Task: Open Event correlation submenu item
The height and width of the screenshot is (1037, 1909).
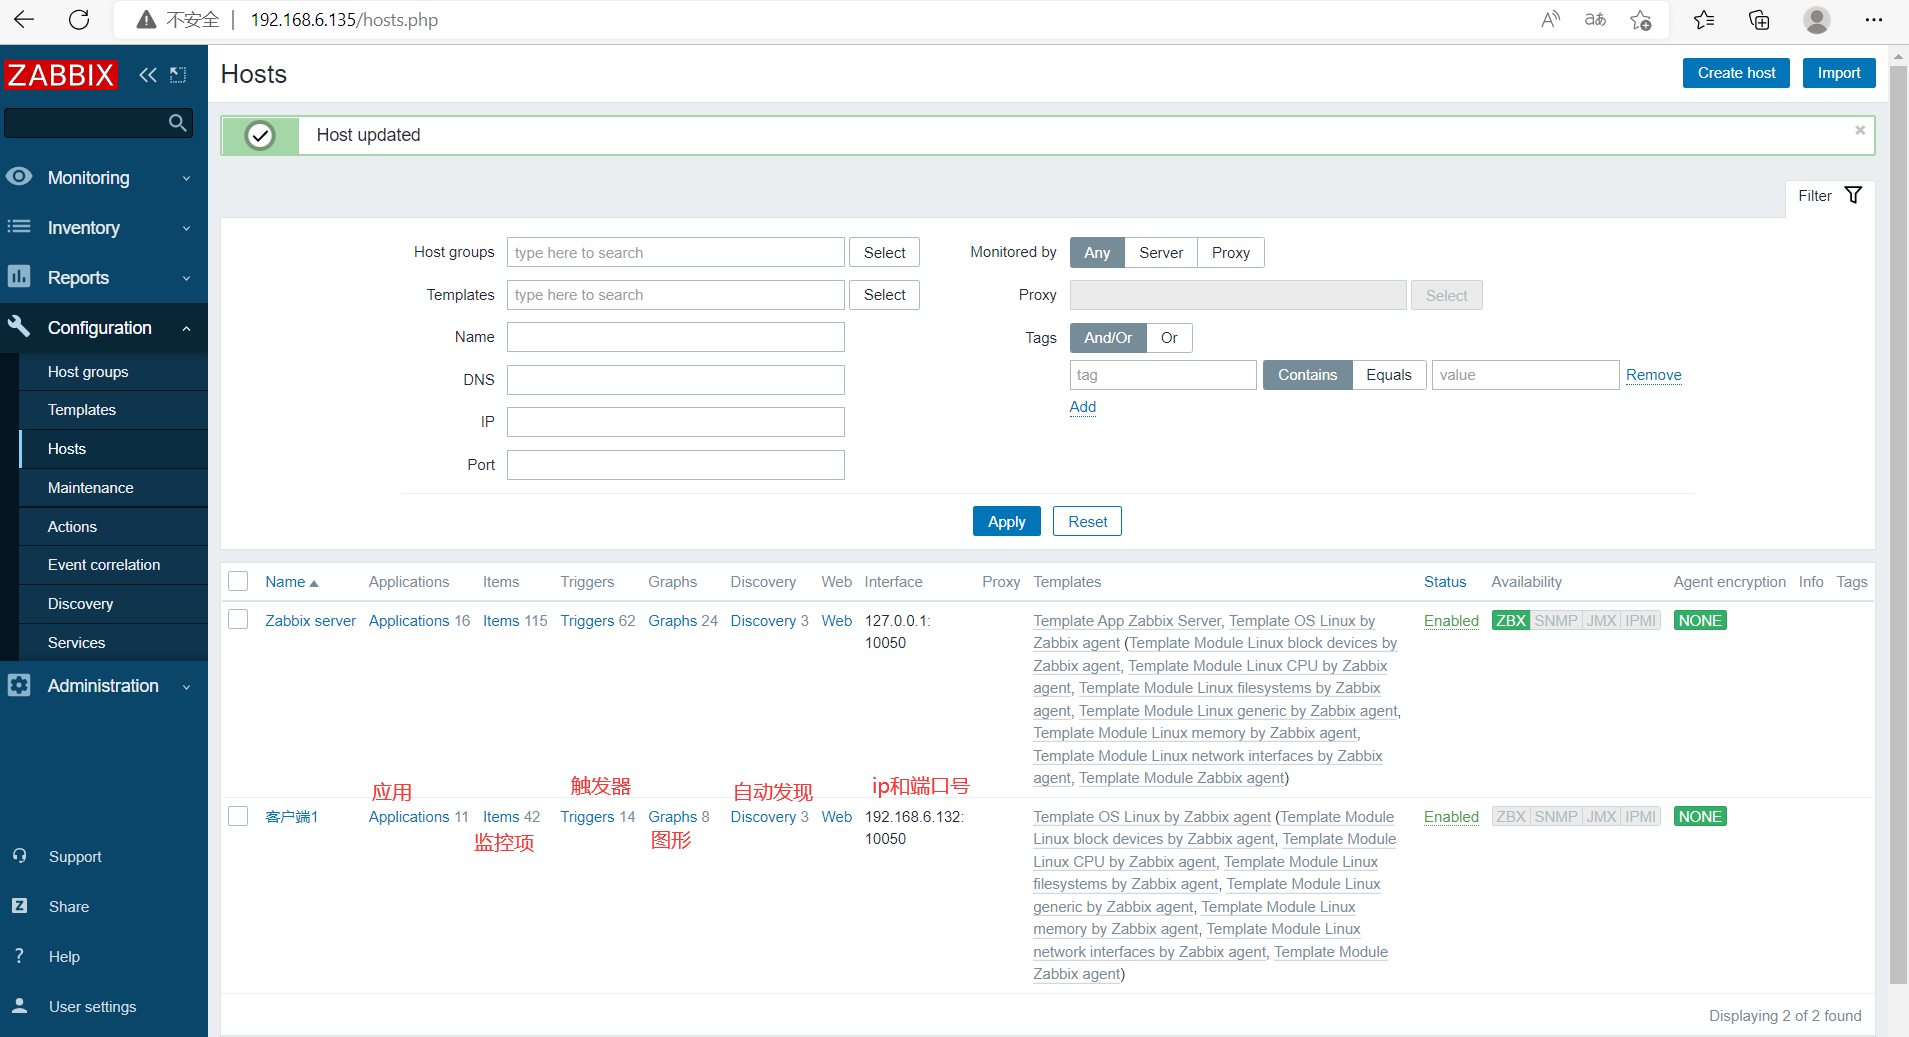Action: tap(113, 565)
